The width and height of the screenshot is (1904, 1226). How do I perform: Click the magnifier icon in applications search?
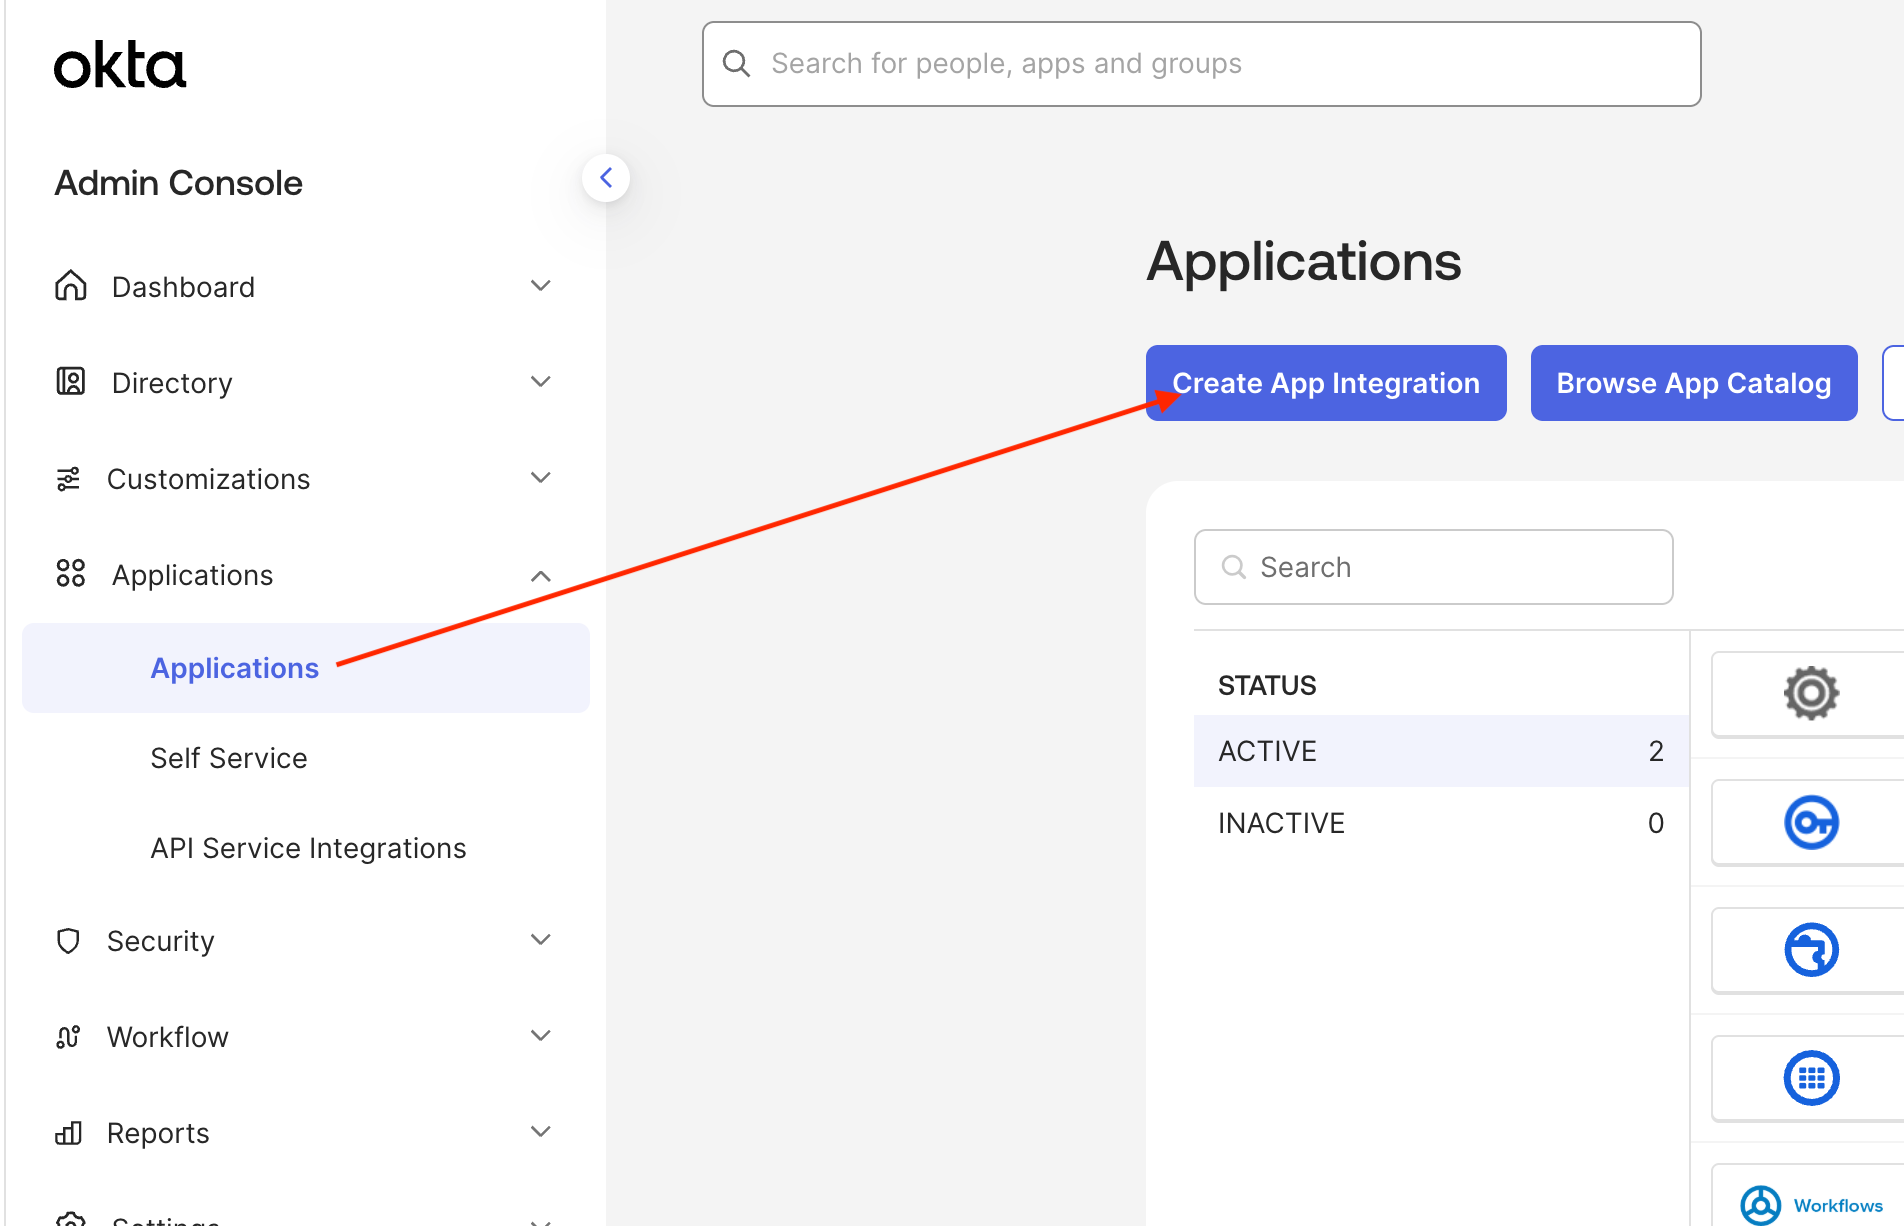click(x=1234, y=567)
